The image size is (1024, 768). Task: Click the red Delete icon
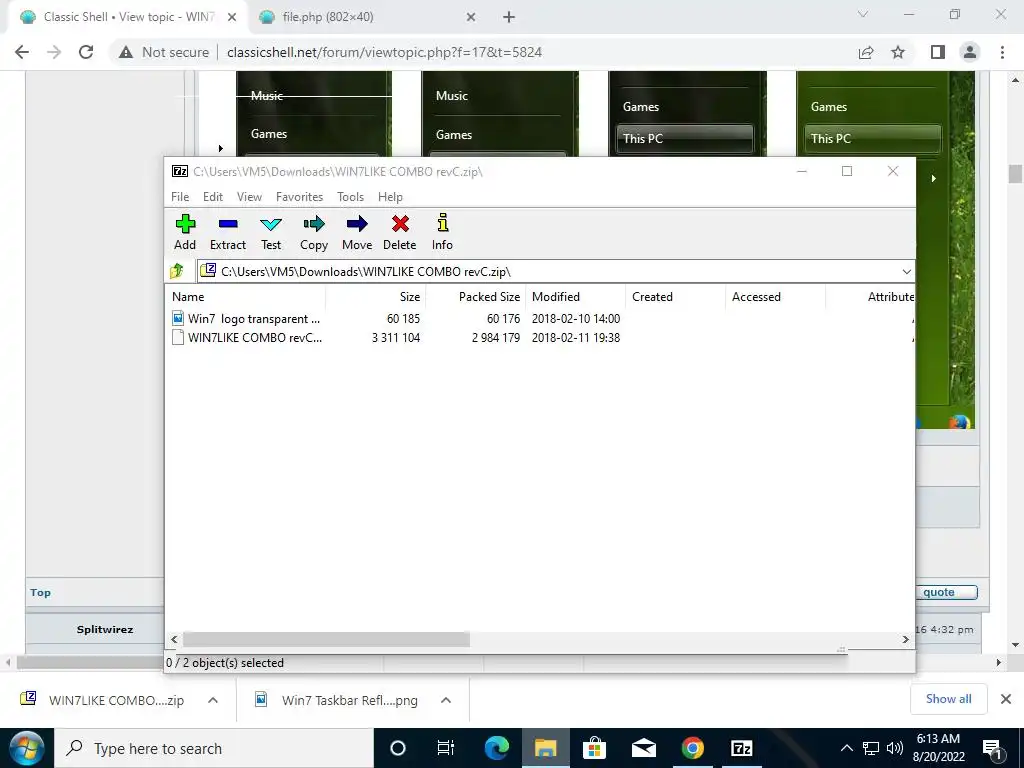click(400, 224)
